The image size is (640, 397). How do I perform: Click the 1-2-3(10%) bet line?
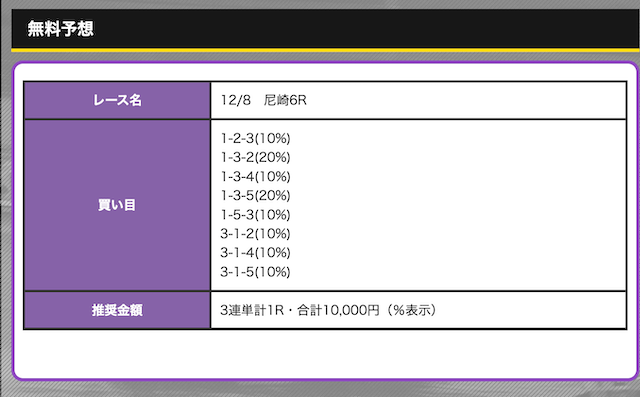click(256, 138)
